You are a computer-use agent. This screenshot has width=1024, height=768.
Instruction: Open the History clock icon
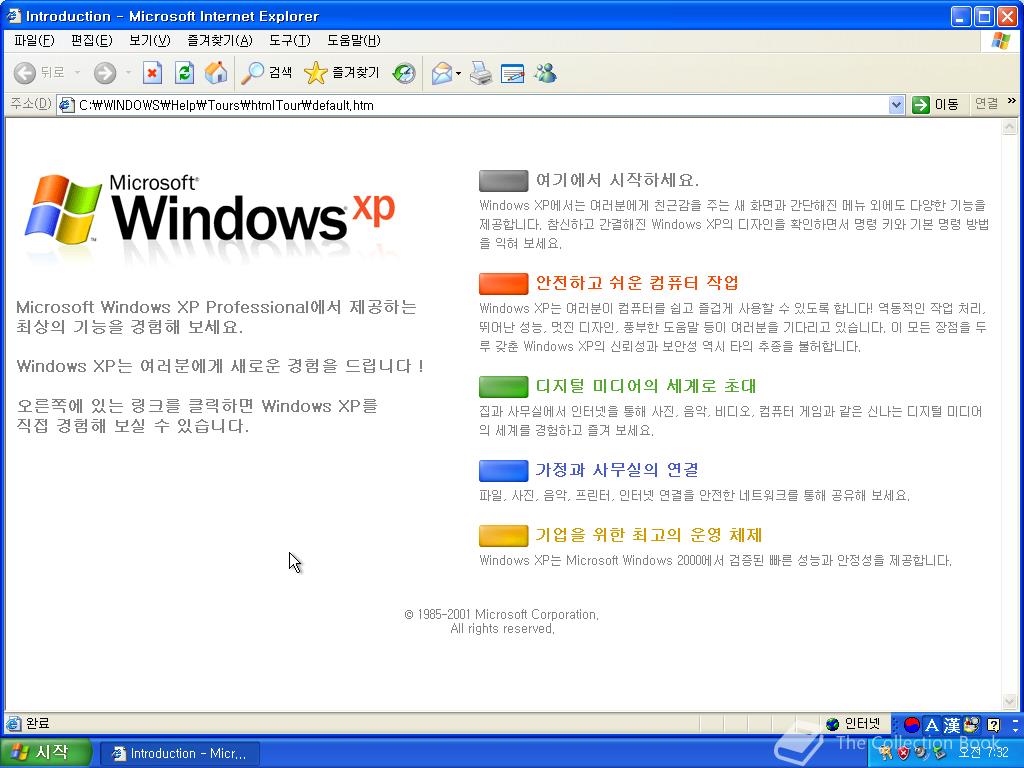tap(404, 72)
